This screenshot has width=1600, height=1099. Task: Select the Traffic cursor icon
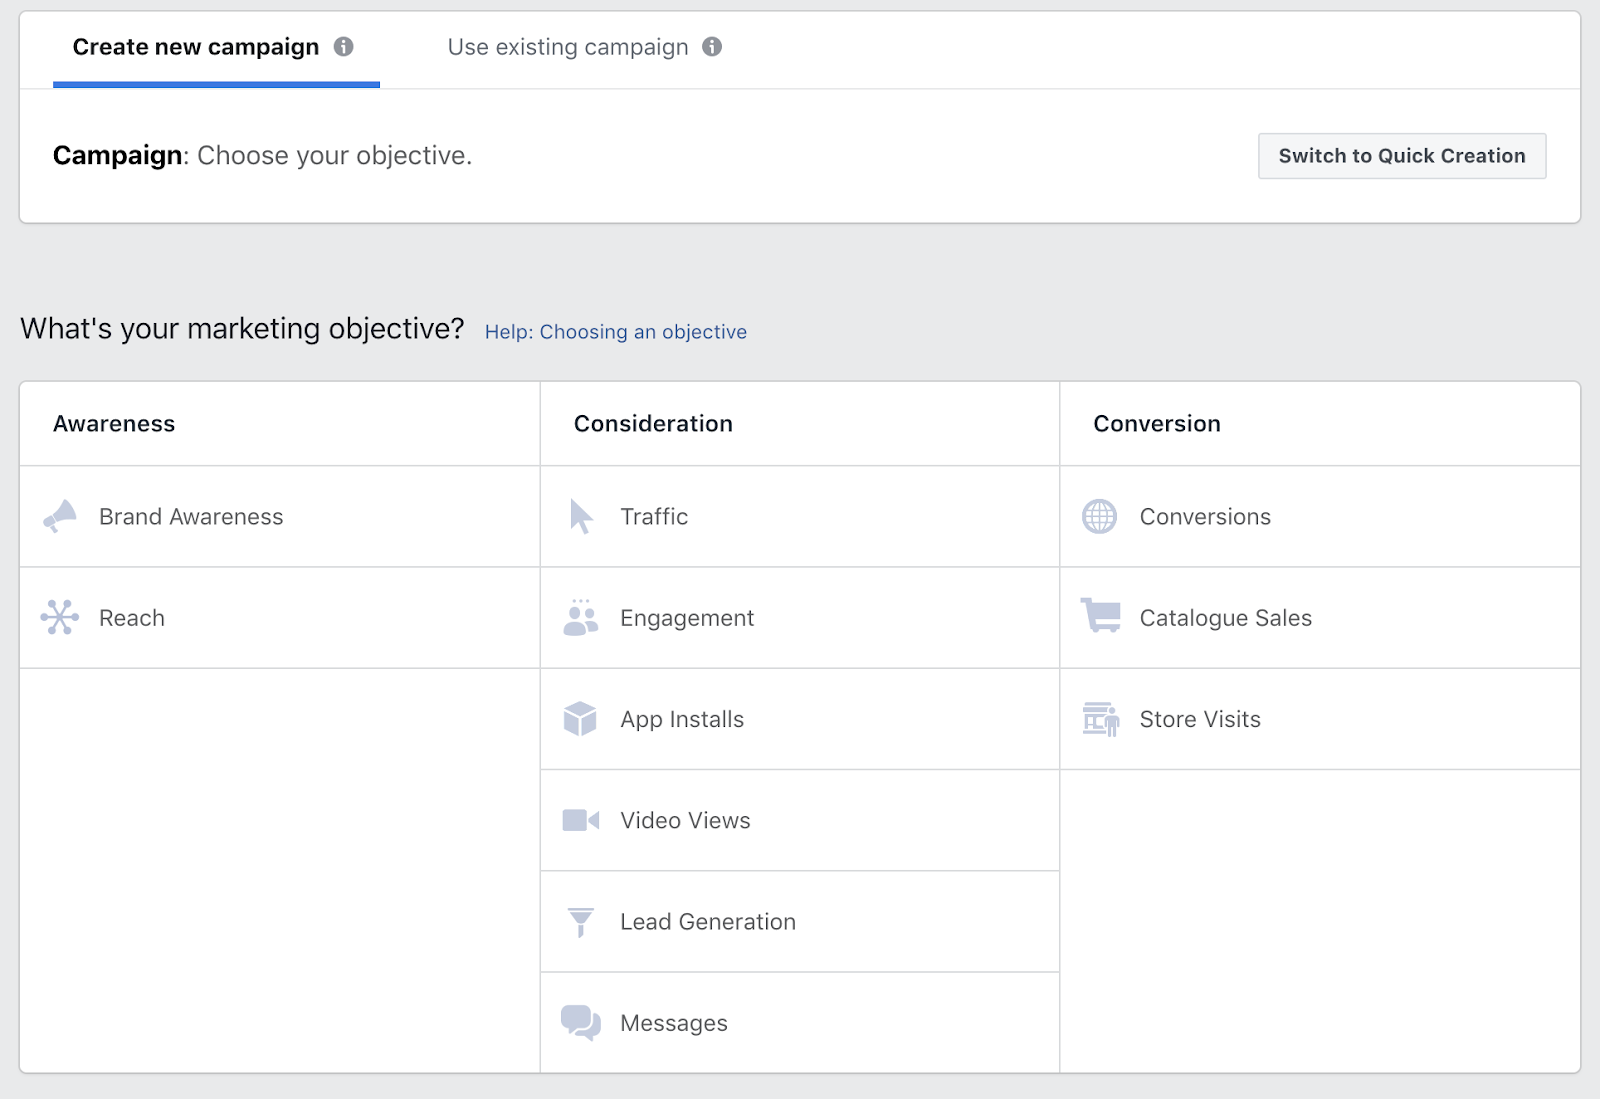coord(581,516)
